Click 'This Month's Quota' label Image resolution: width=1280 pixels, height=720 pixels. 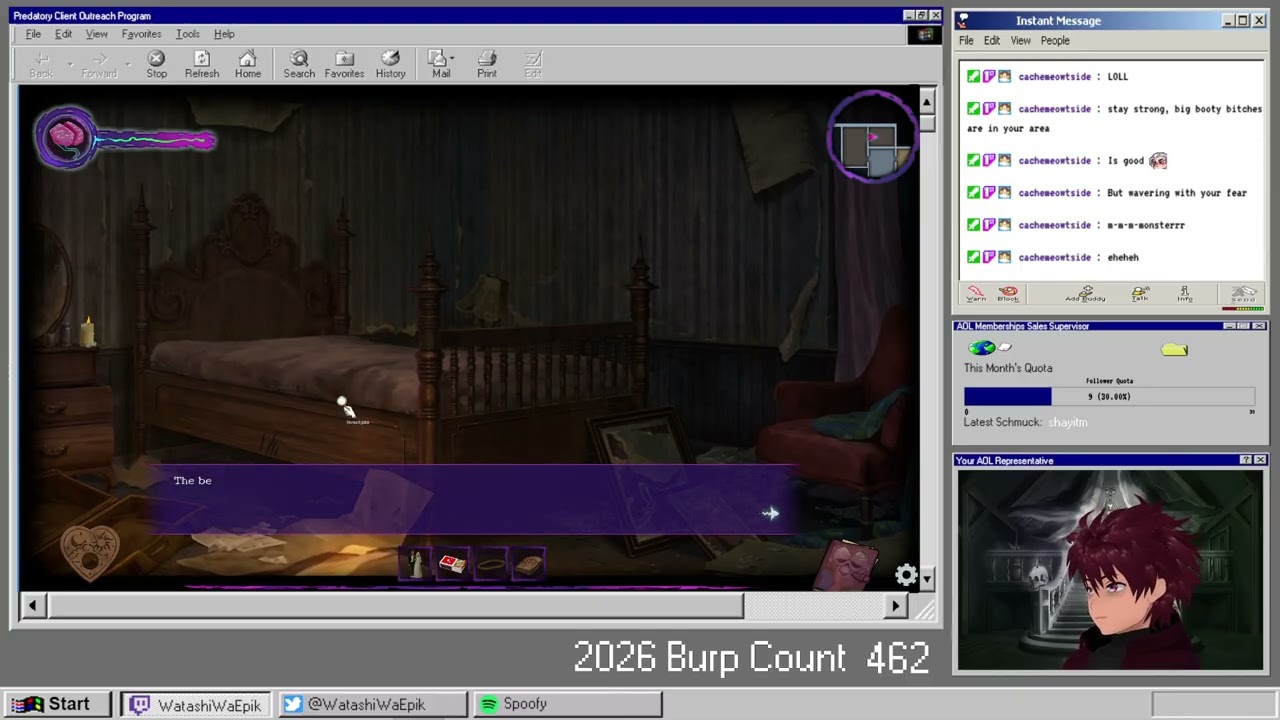[1008, 368]
